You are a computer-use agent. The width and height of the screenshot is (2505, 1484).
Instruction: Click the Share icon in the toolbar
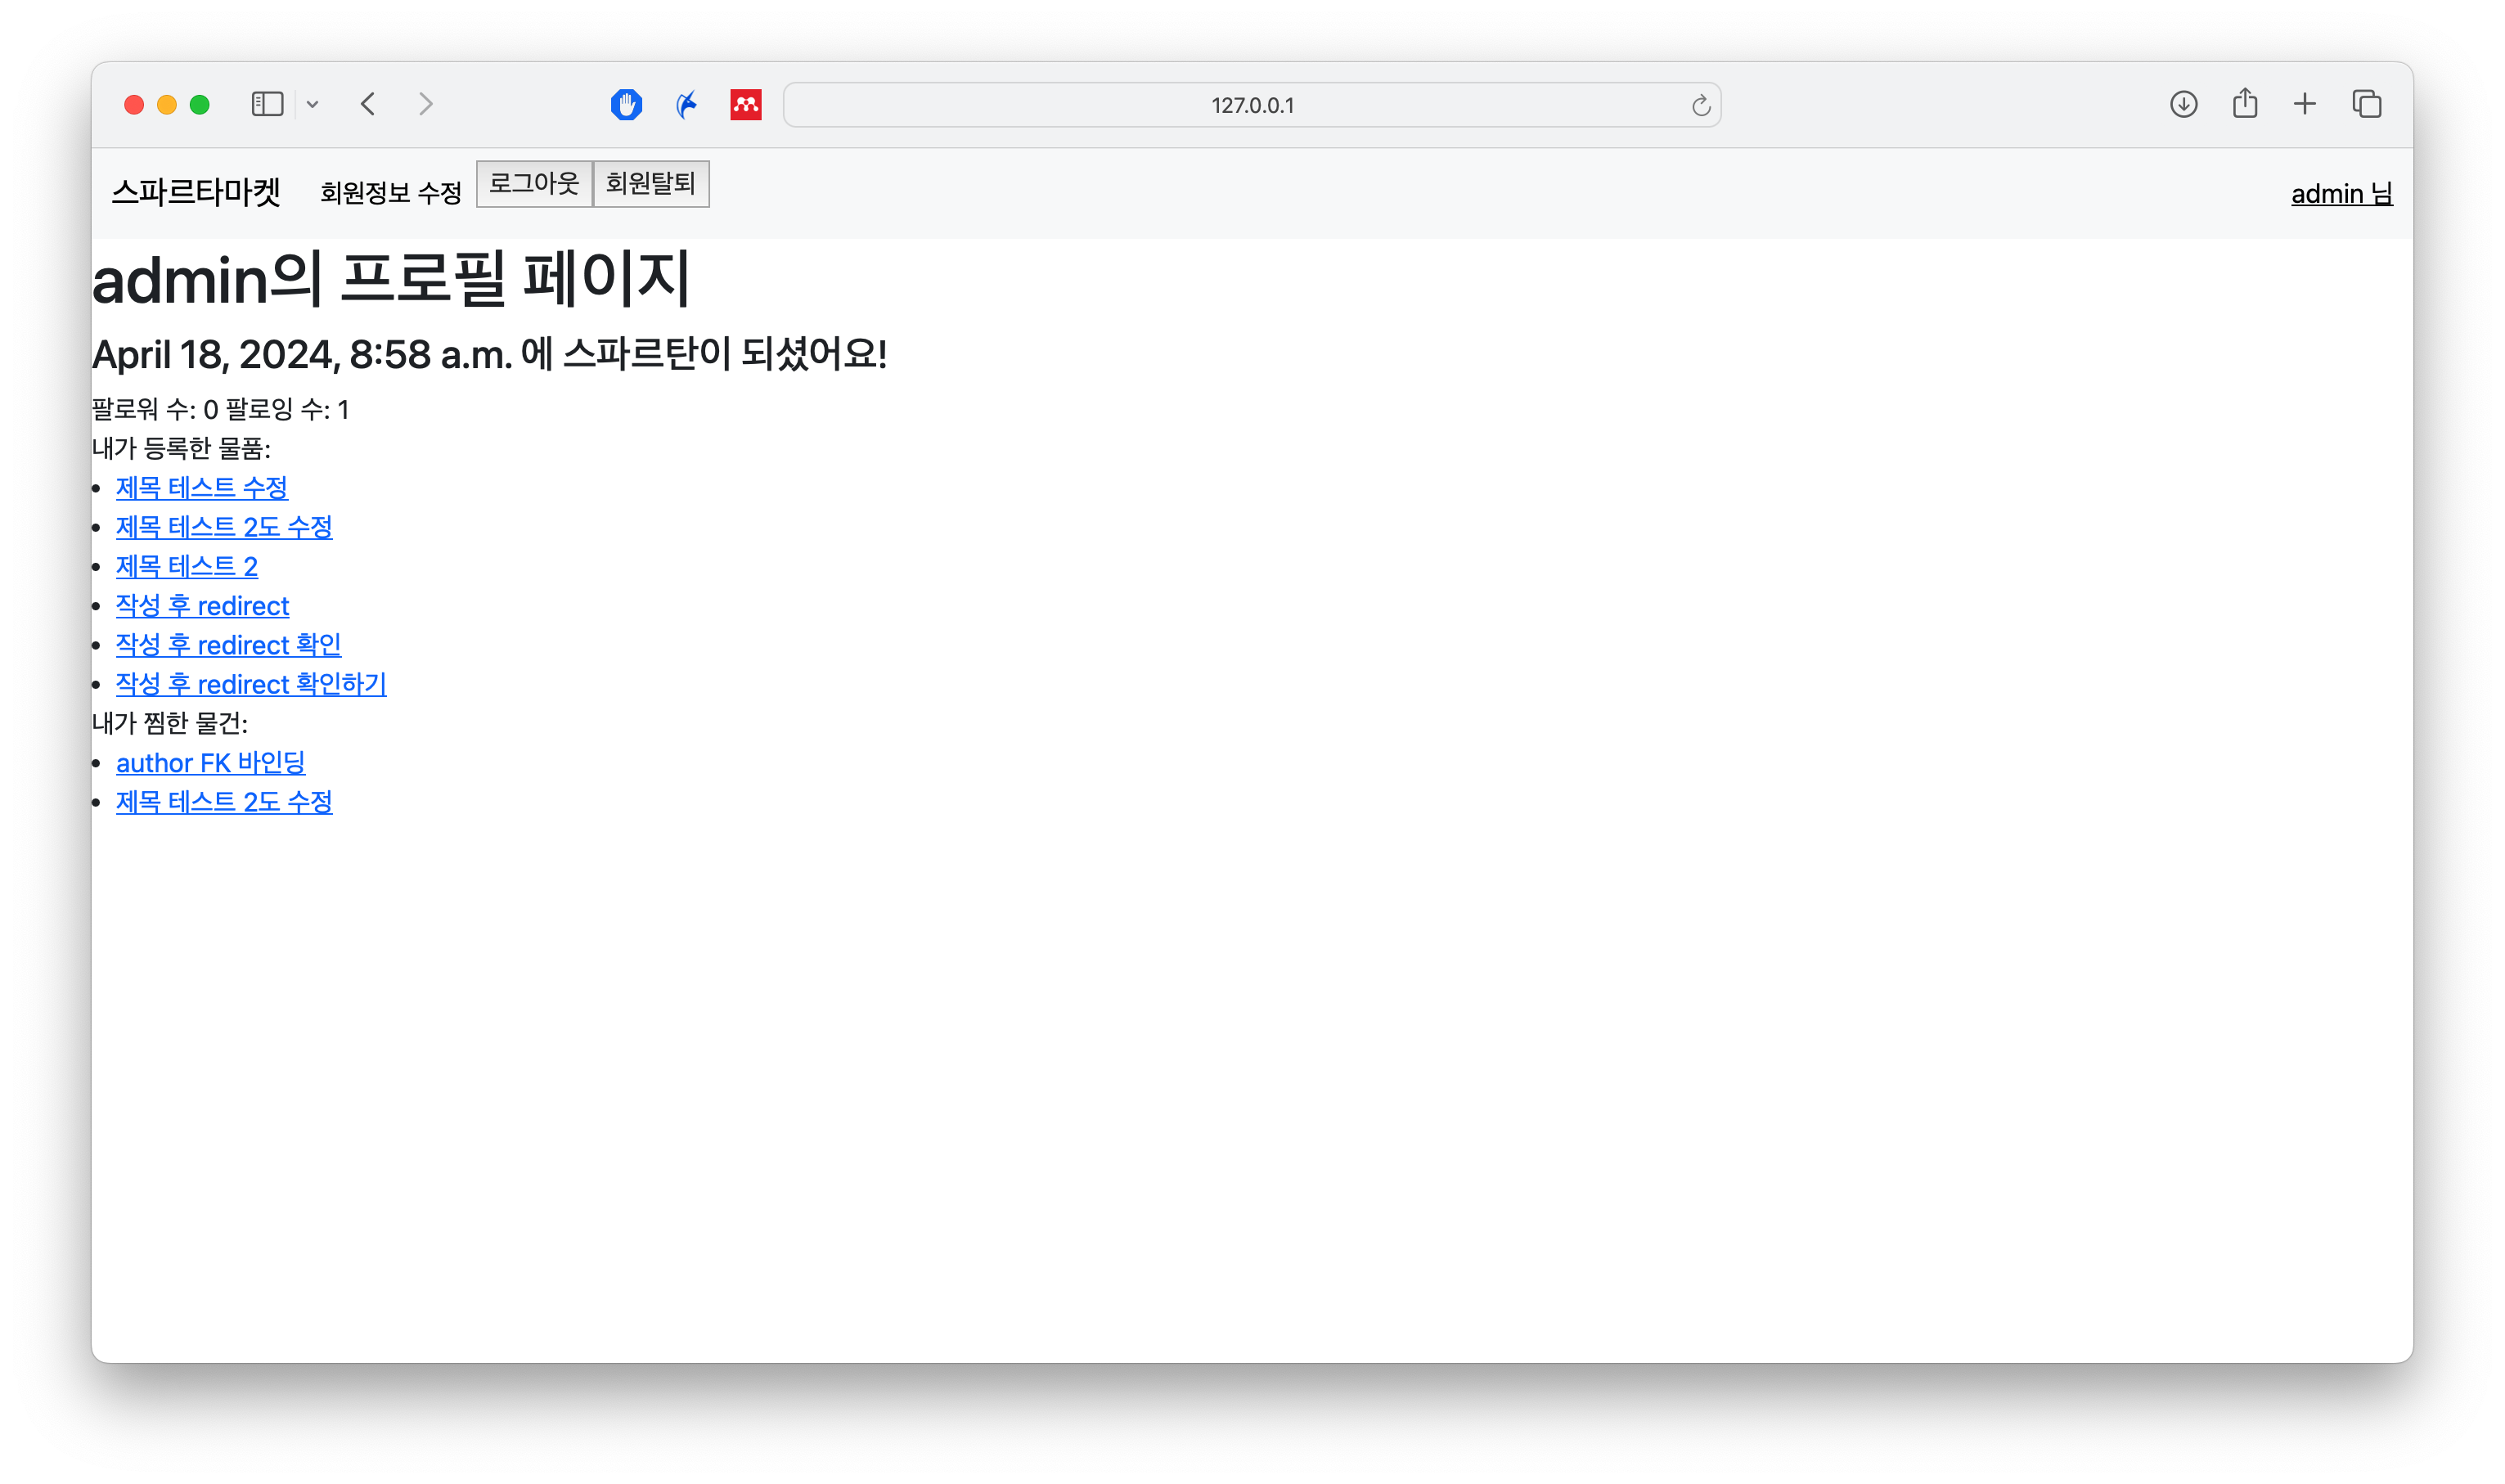pos(2246,104)
